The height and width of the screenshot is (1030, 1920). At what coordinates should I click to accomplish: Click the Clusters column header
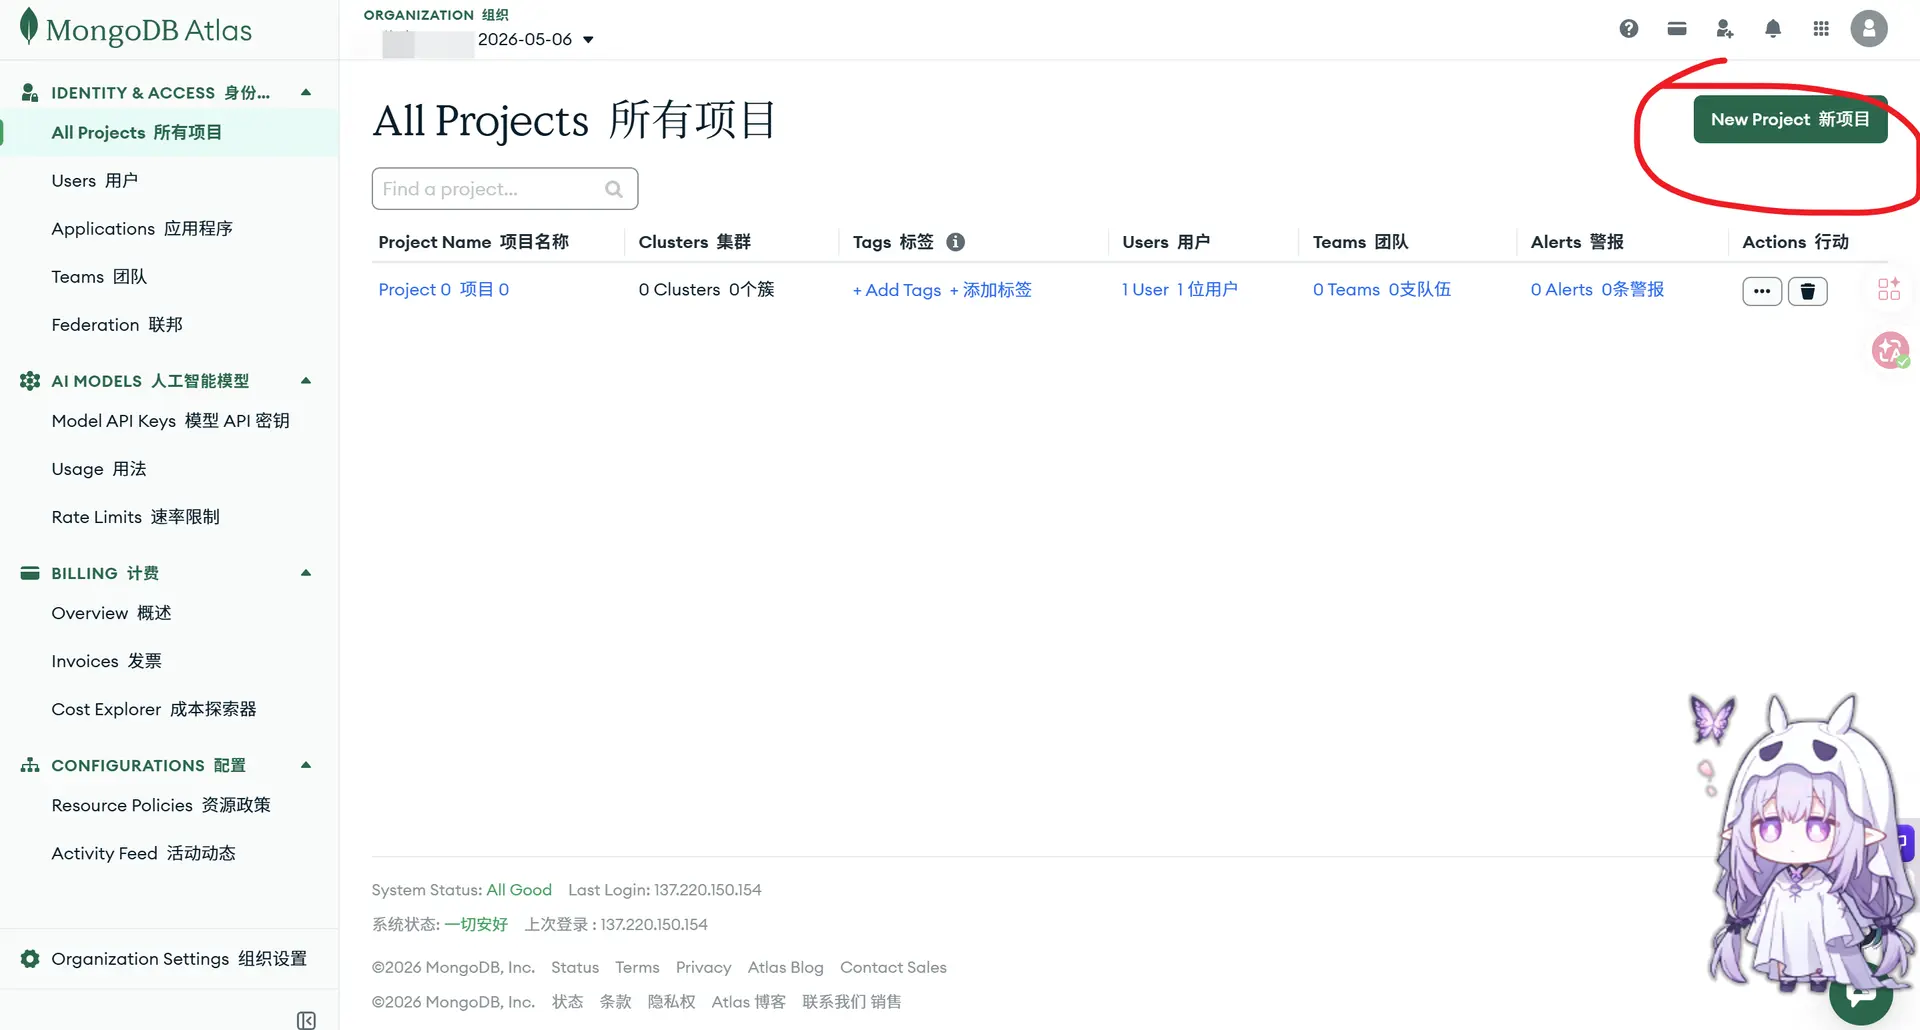pos(695,242)
